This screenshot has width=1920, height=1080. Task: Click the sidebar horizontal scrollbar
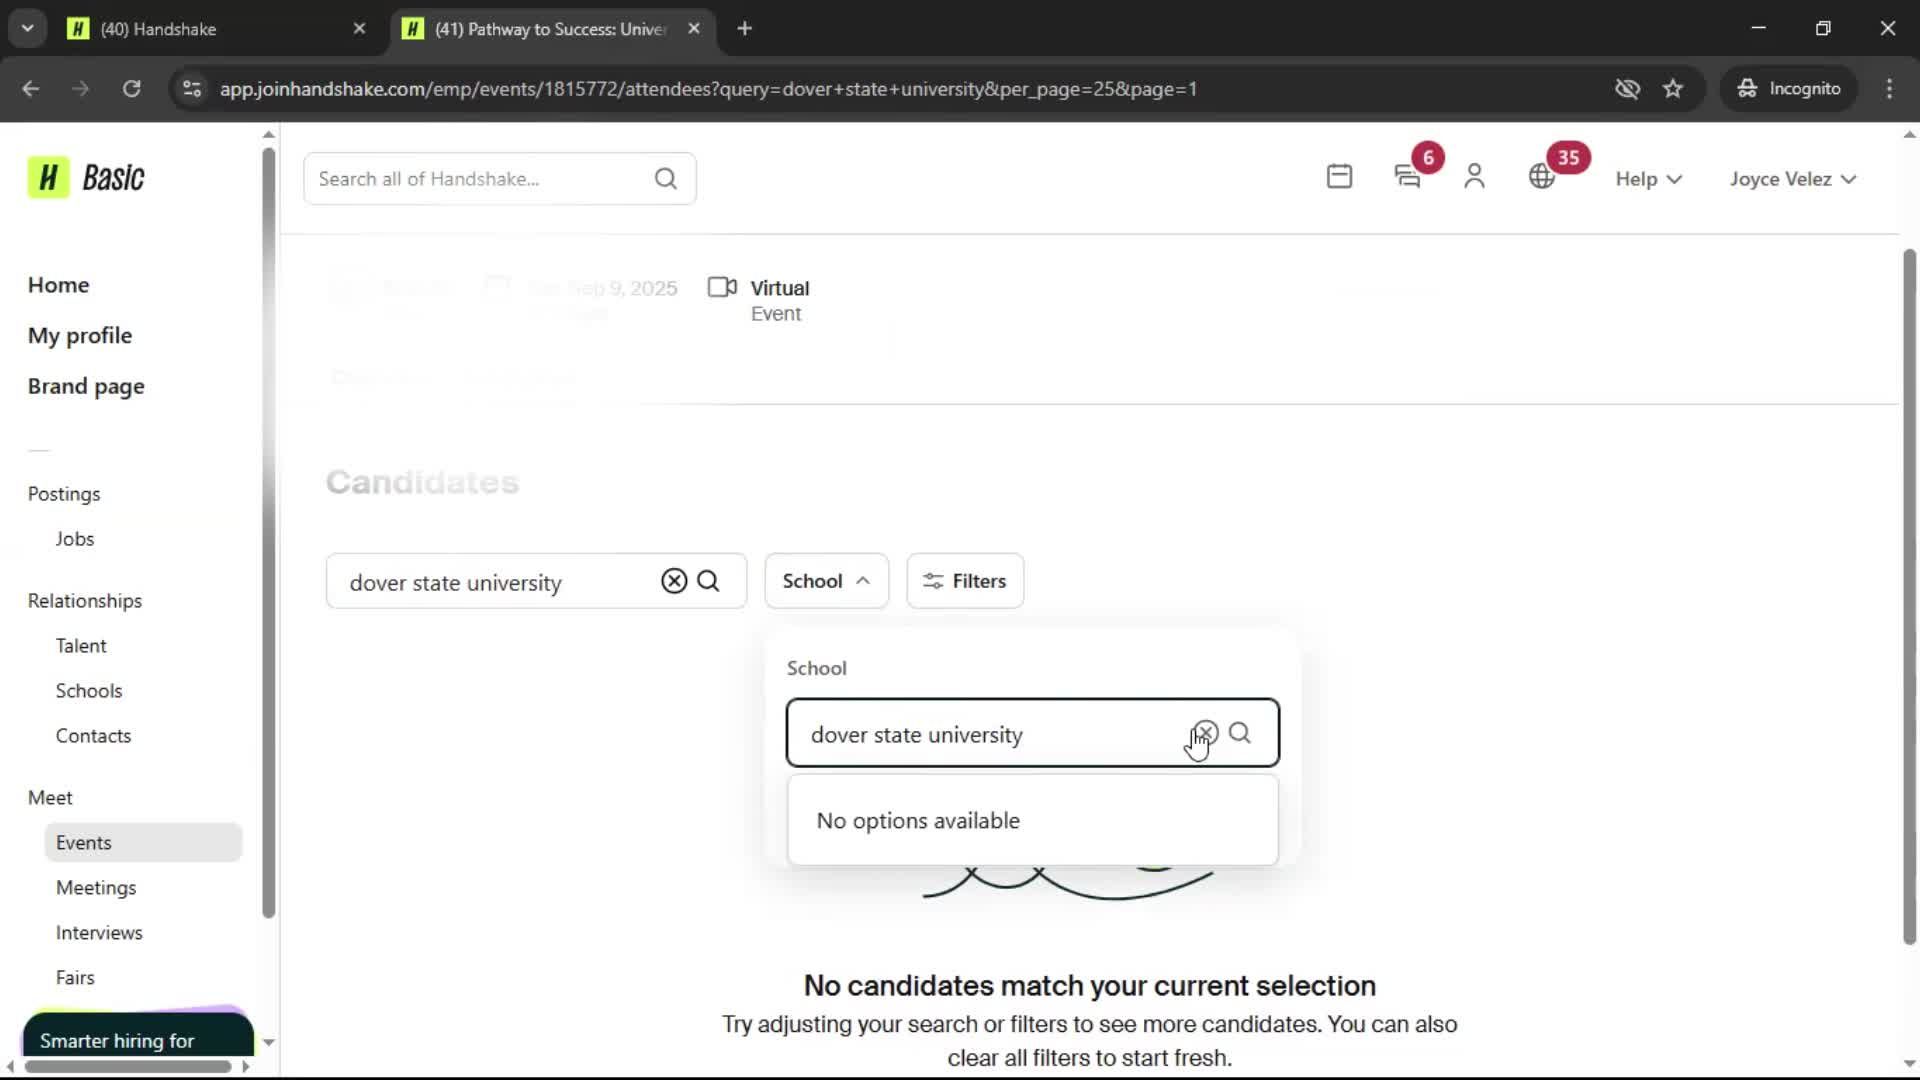128,1066
